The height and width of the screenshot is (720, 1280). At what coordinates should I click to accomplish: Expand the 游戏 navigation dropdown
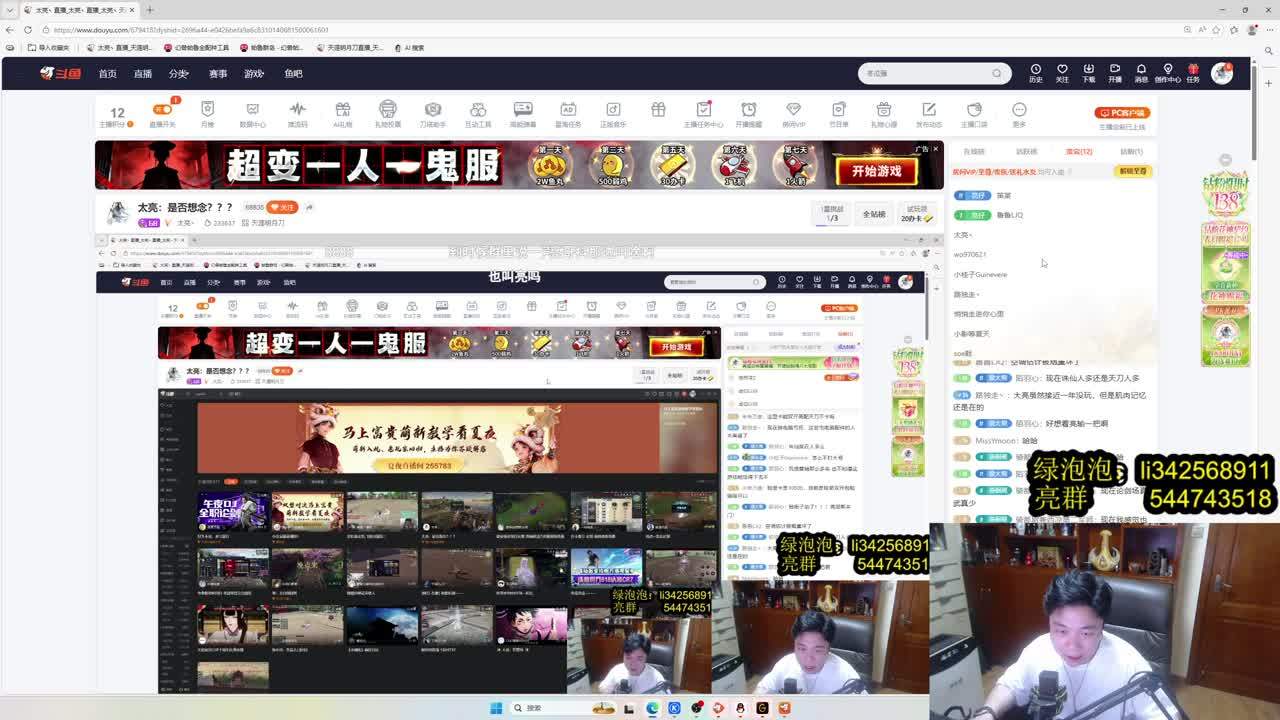(x=254, y=74)
